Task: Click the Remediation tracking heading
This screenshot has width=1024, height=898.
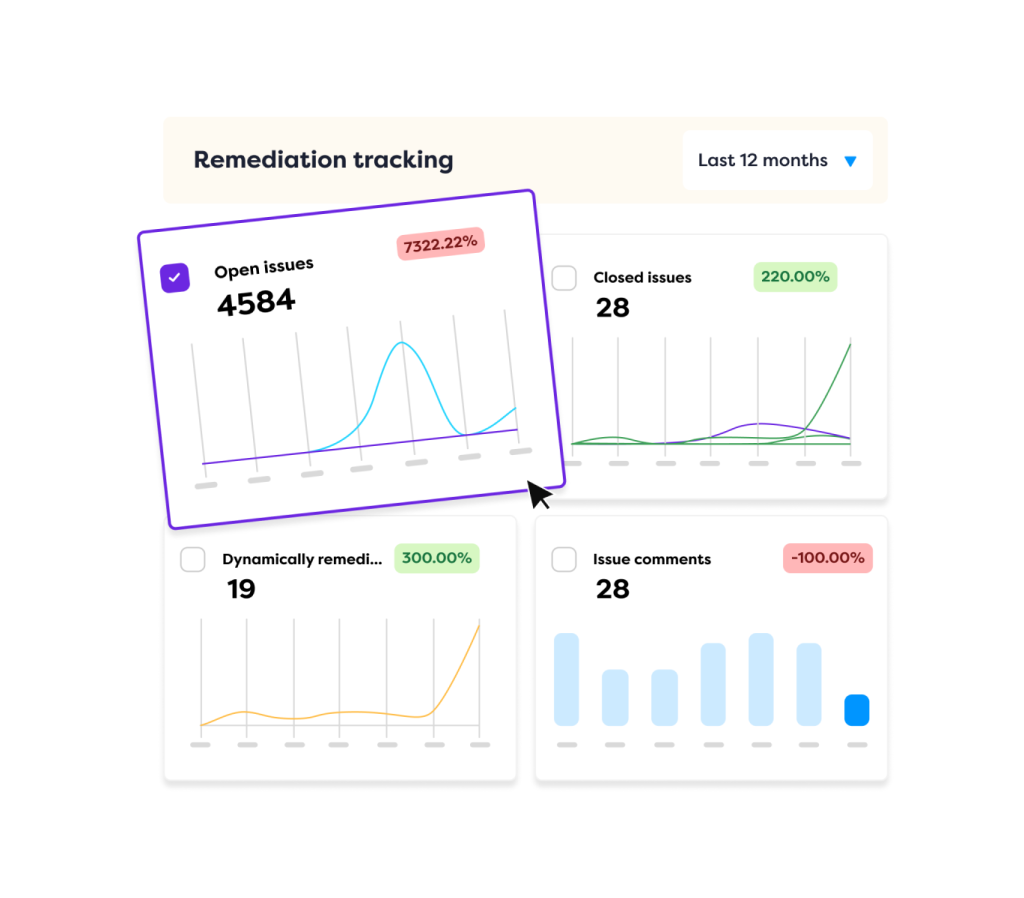Action: point(323,160)
